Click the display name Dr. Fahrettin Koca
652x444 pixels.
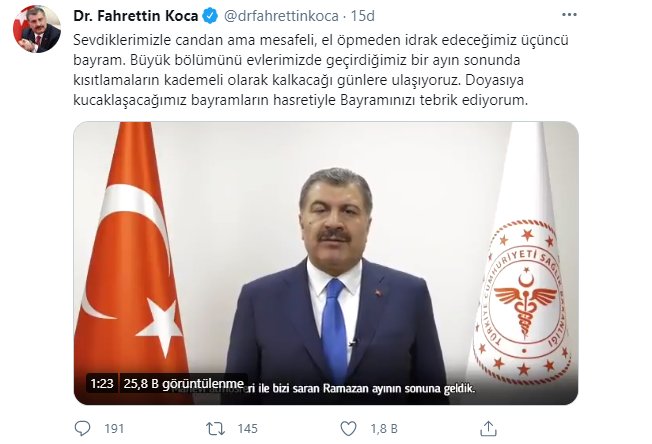[x=136, y=16]
